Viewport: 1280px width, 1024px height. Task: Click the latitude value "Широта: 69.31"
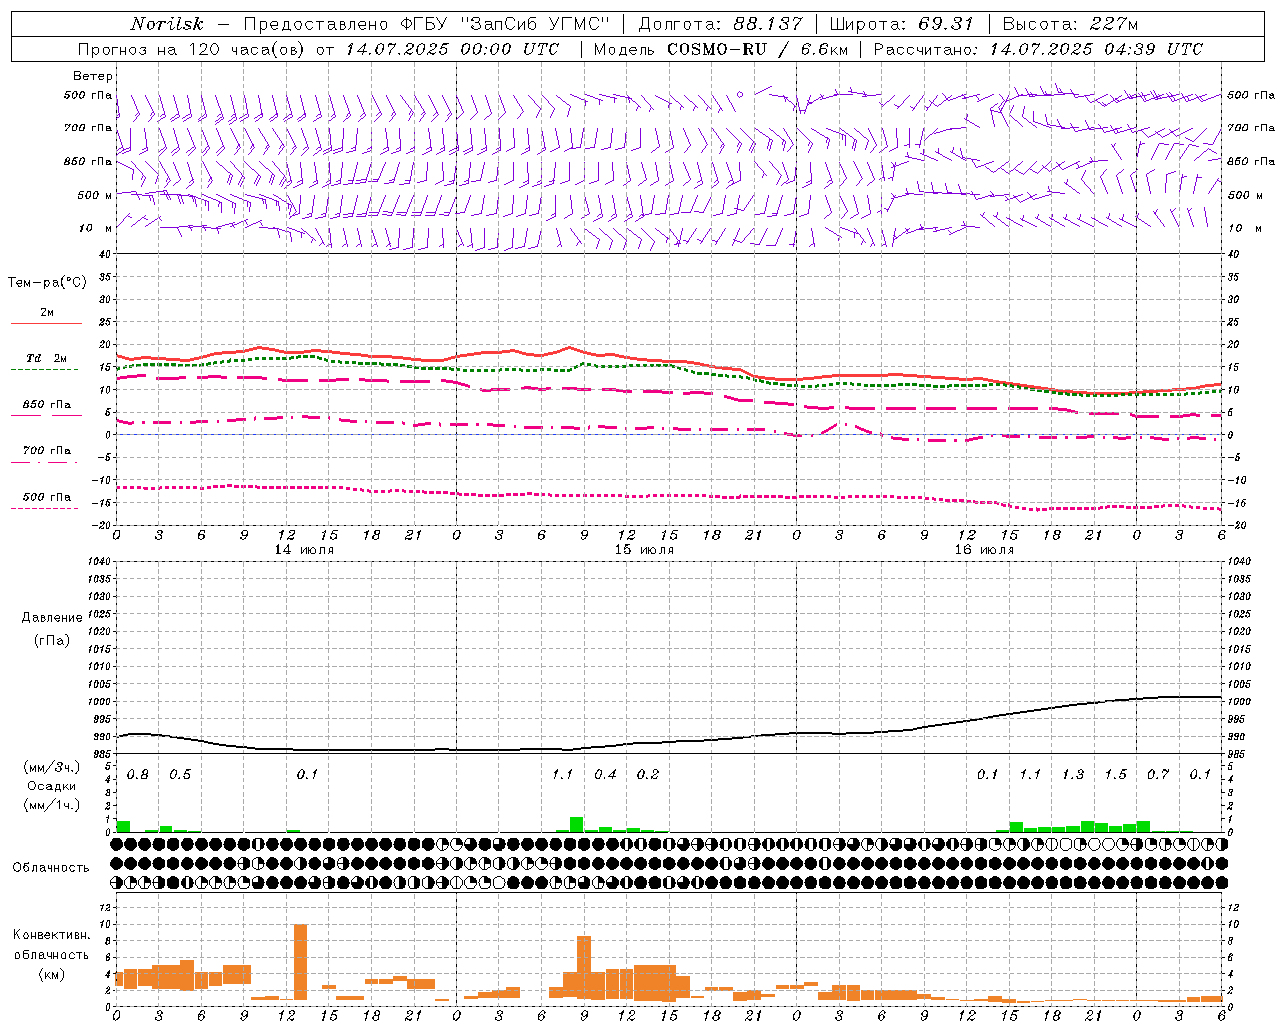(x=902, y=24)
